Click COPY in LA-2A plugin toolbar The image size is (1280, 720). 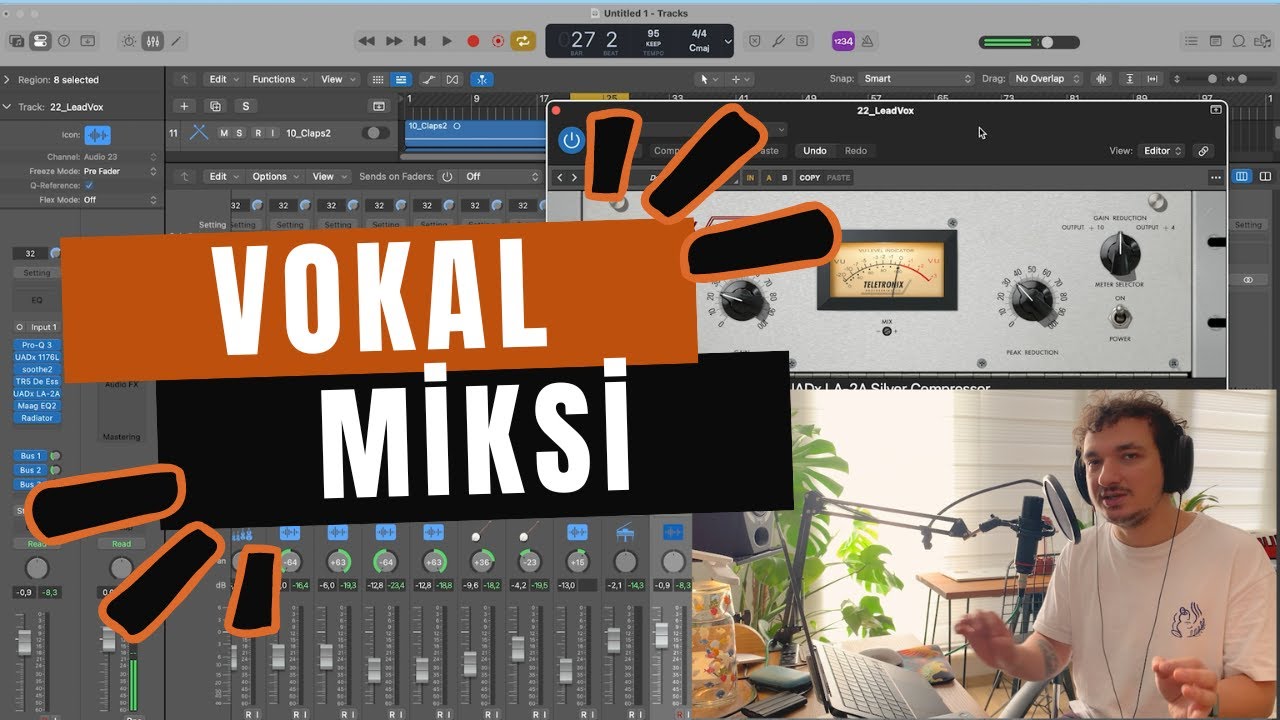(x=810, y=178)
